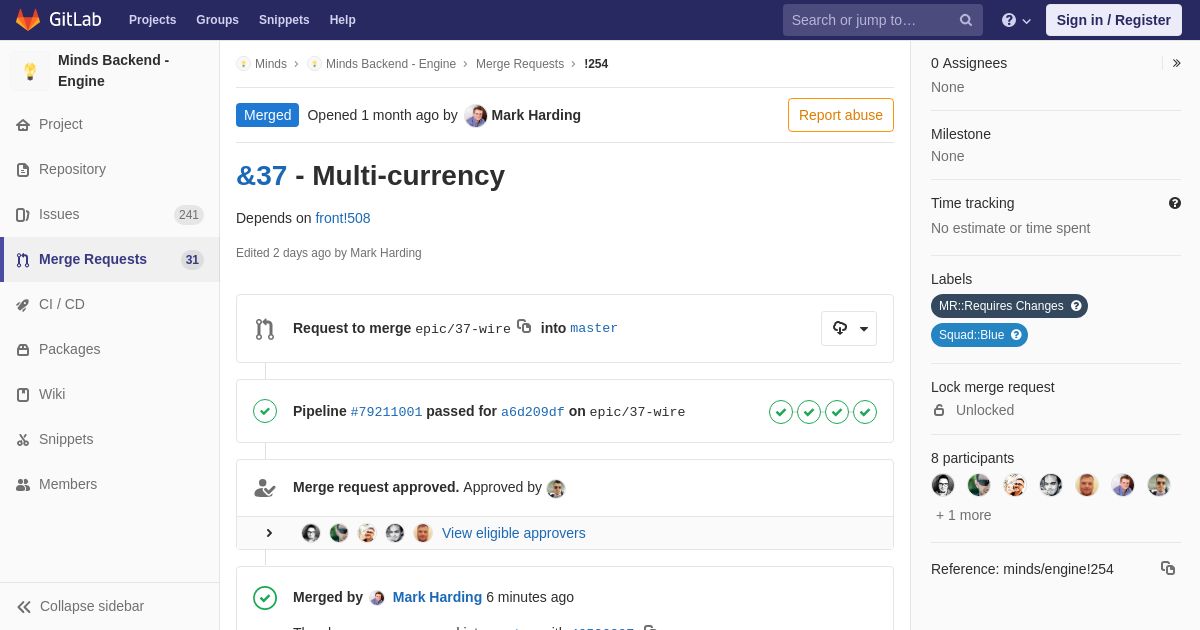Viewport: 1200px width, 630px height.
Task: Open Snippets in top navigation
Action: click(x=284, y=20)
